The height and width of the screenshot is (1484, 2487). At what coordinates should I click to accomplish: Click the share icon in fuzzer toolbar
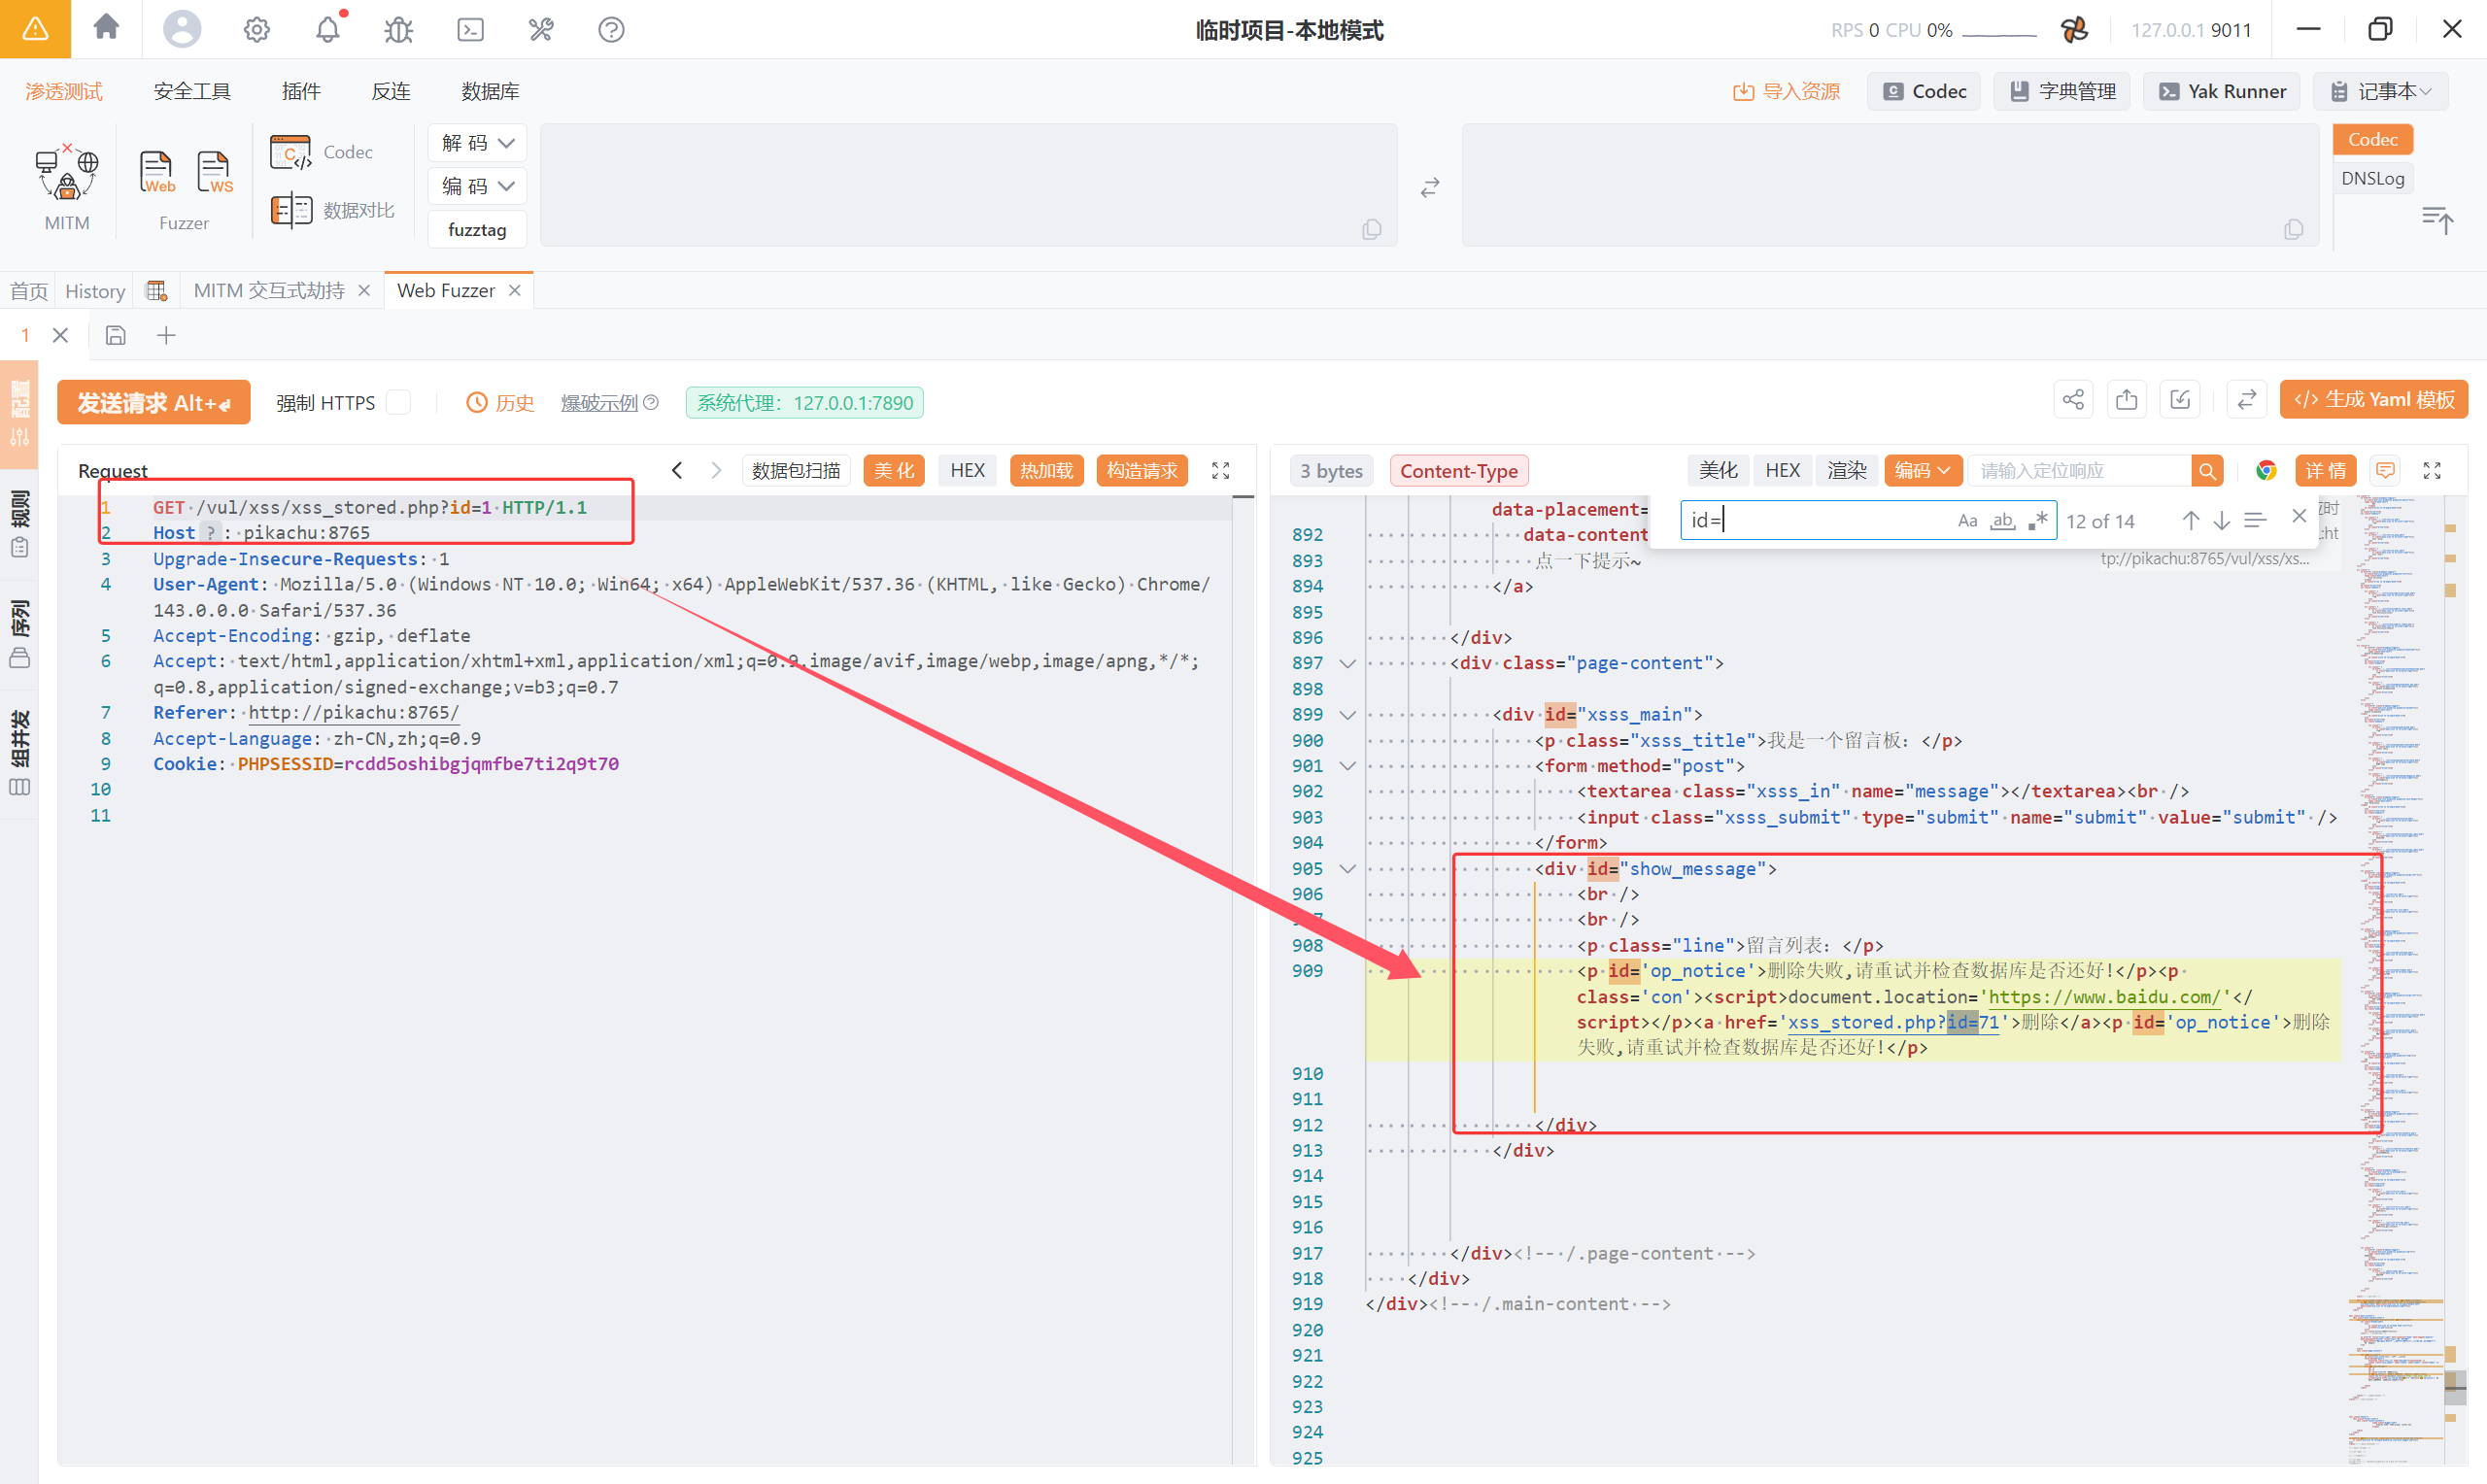[2073, 401]
